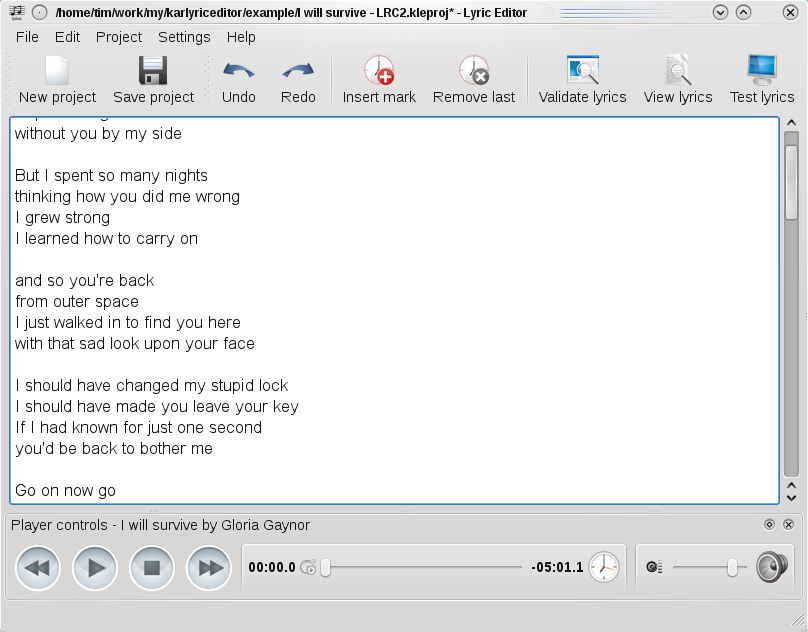The image size is (808, 632).
Task: Run Test lyrics
Action: click(x=762, y=80)
